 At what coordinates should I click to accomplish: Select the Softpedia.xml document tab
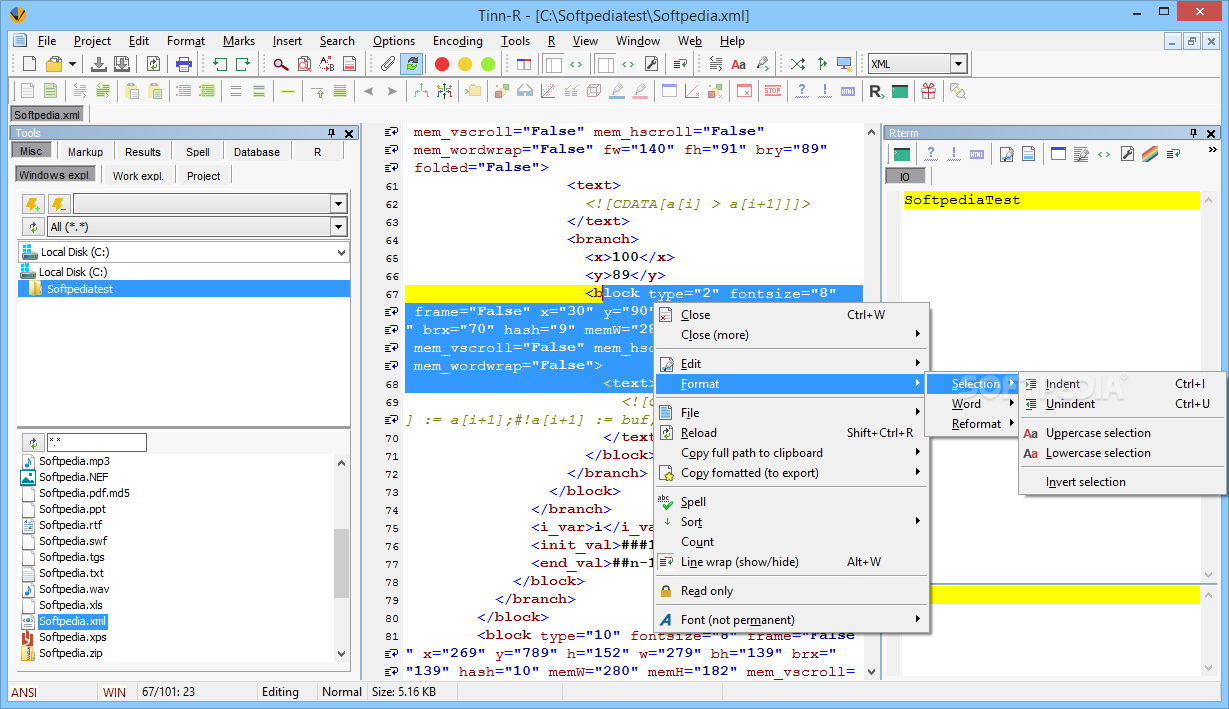click(47, 115)
